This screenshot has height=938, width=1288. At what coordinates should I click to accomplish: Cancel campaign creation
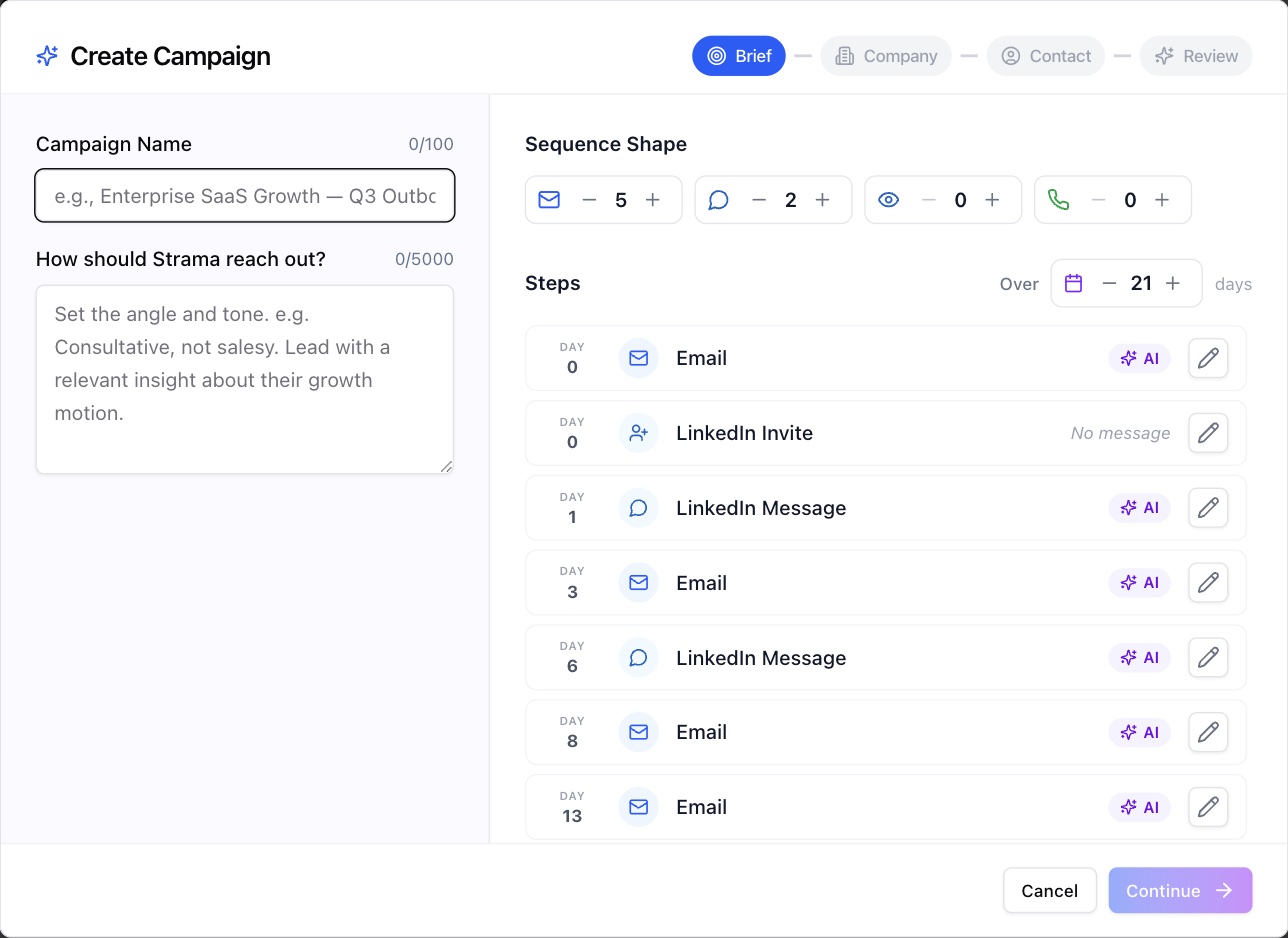(1050, 890)
